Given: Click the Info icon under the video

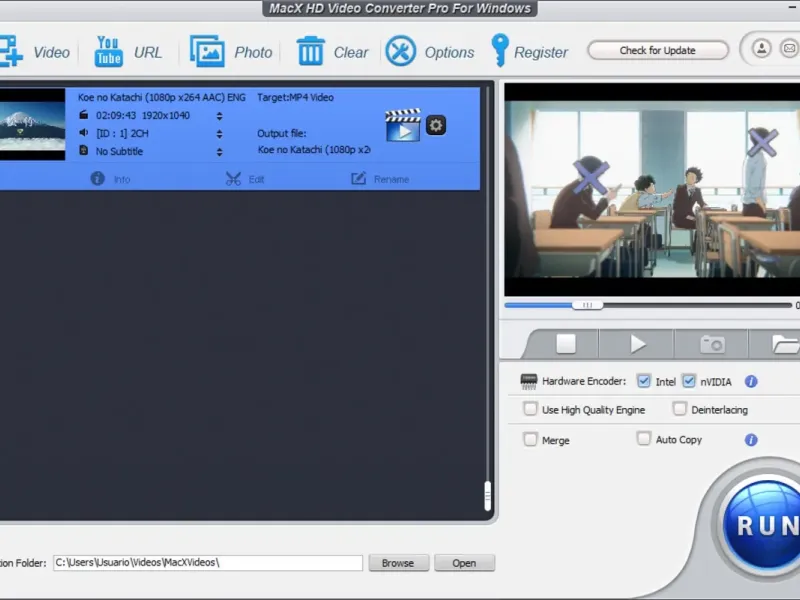Looking at the screenshot, I should 97,179.
